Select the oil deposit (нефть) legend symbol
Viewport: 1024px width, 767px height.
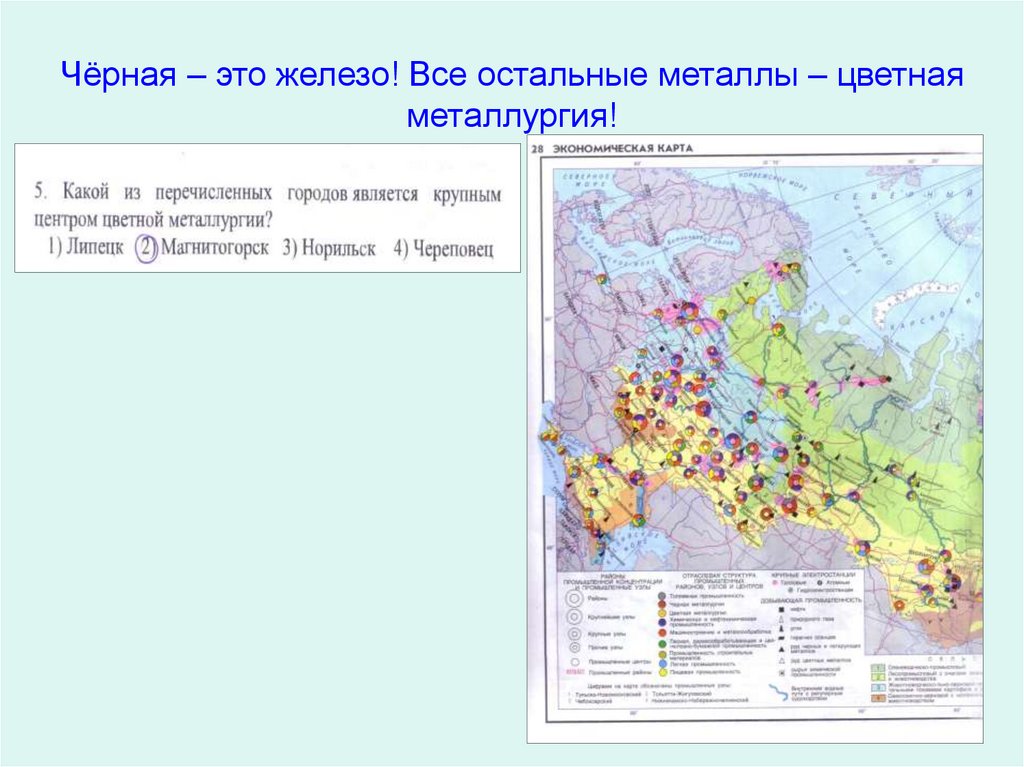click(782, 609)
